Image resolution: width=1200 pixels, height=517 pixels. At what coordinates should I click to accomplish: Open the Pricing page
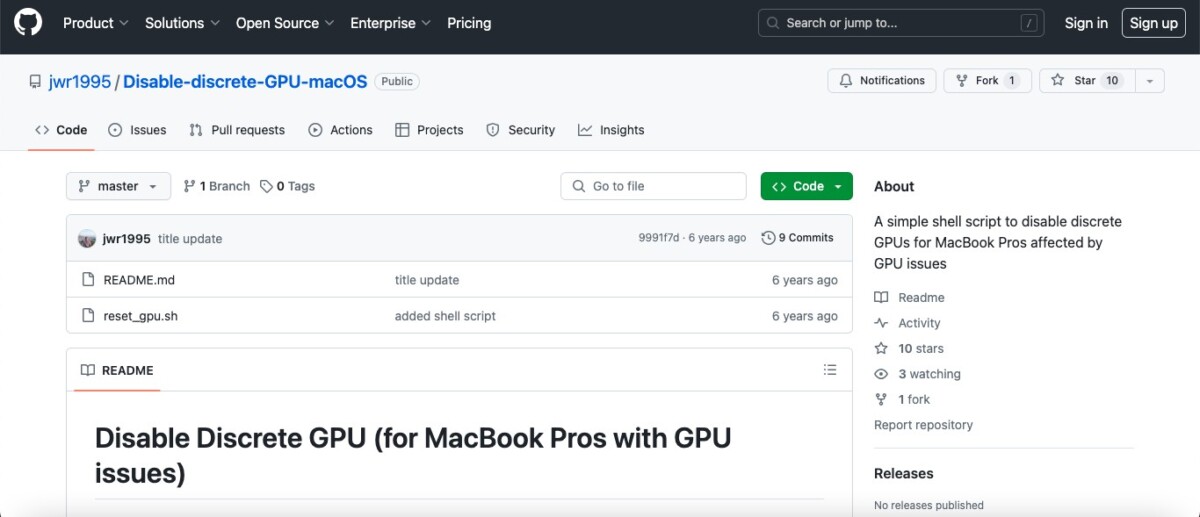pyautogui.click(x=469, y=23)
